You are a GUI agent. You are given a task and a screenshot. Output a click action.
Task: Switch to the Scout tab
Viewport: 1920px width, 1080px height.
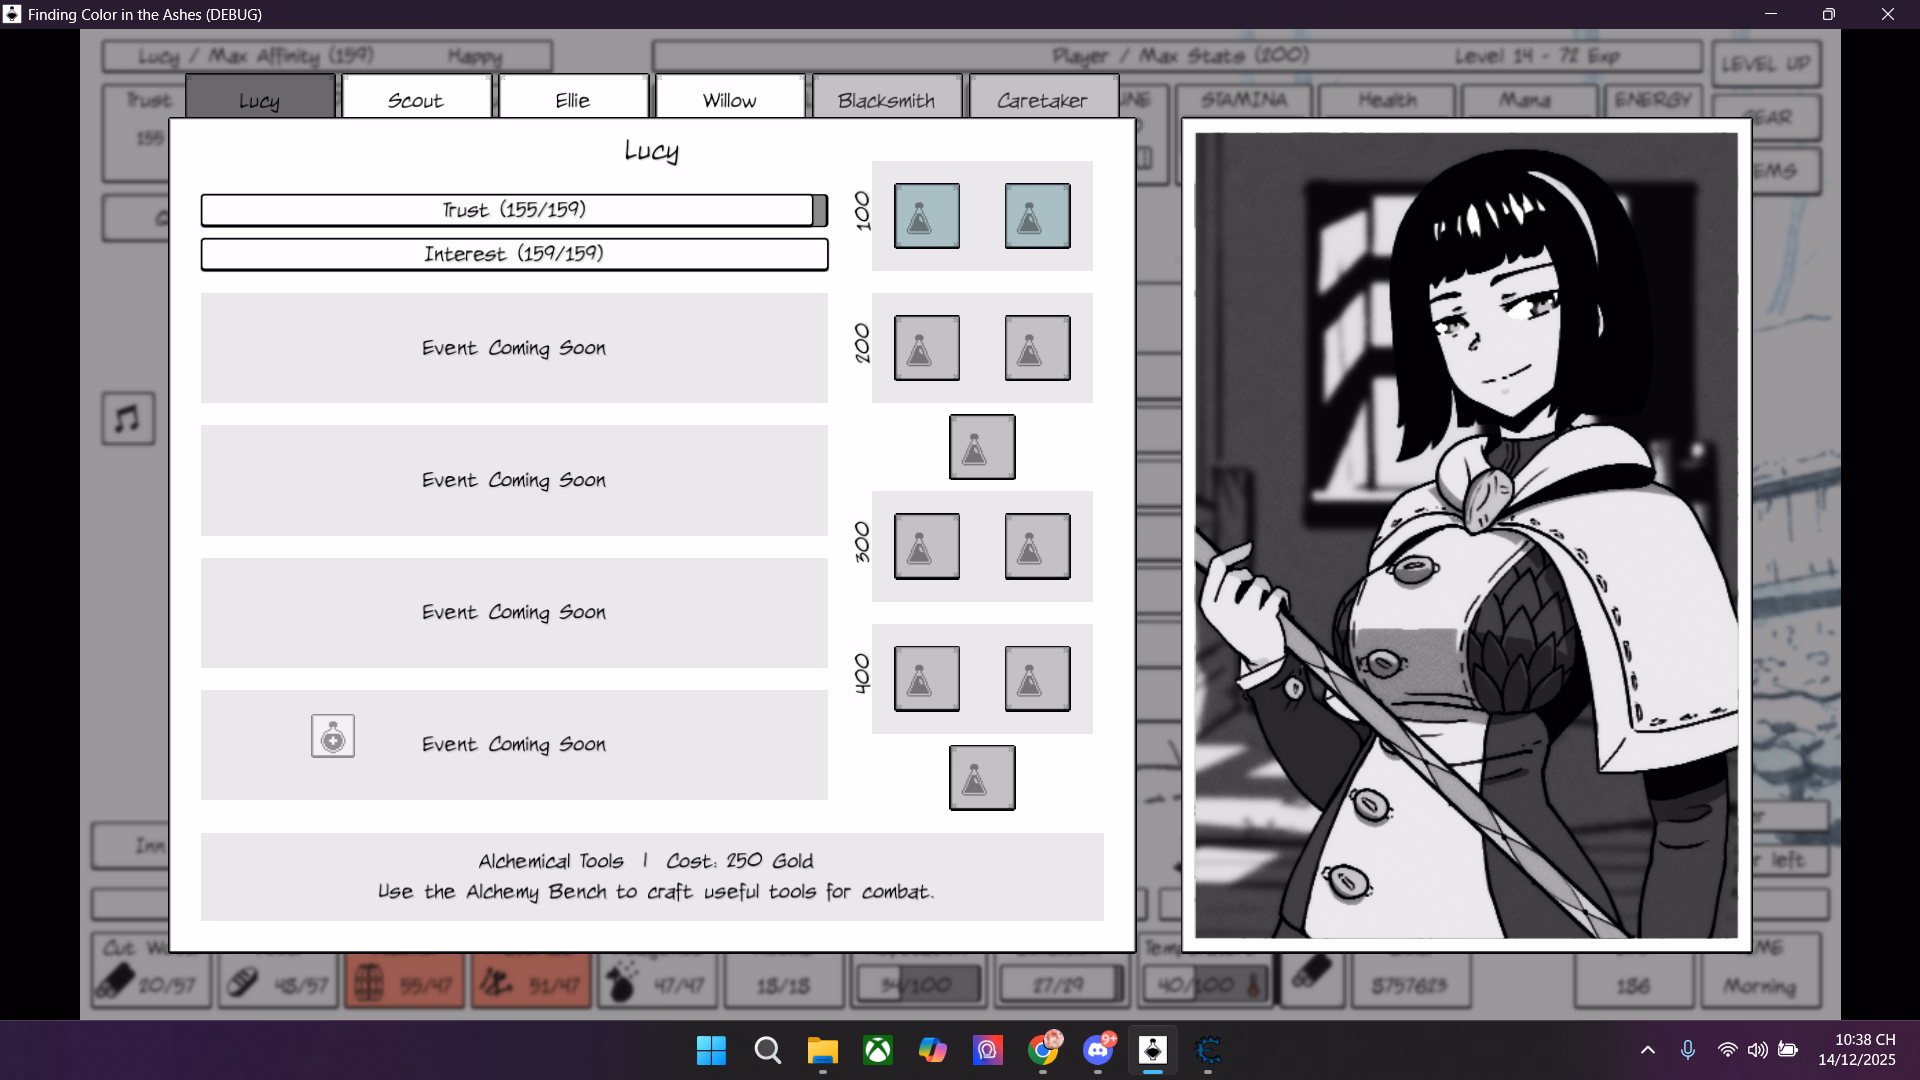click(416, 100)
